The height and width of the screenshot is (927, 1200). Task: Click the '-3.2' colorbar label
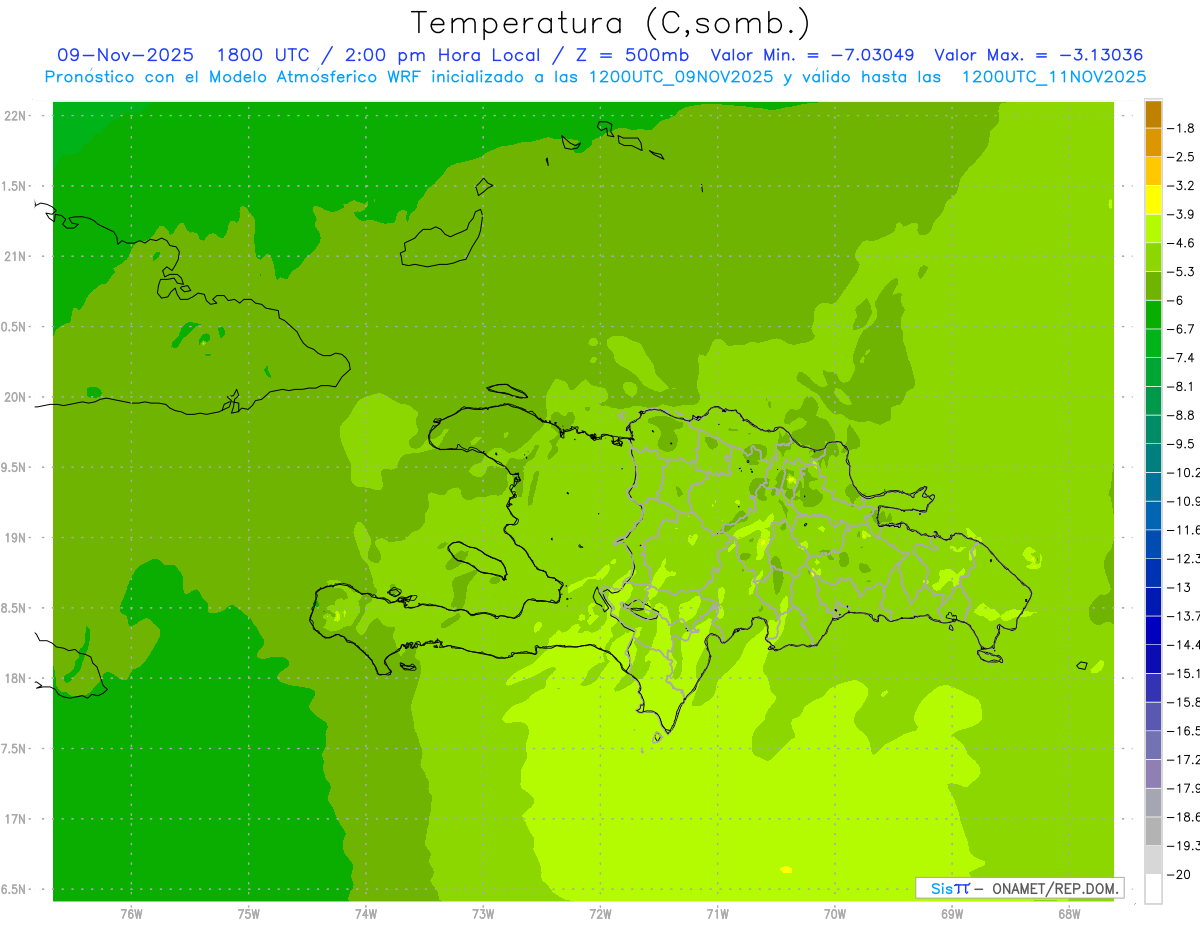[x=1182, y=186]
